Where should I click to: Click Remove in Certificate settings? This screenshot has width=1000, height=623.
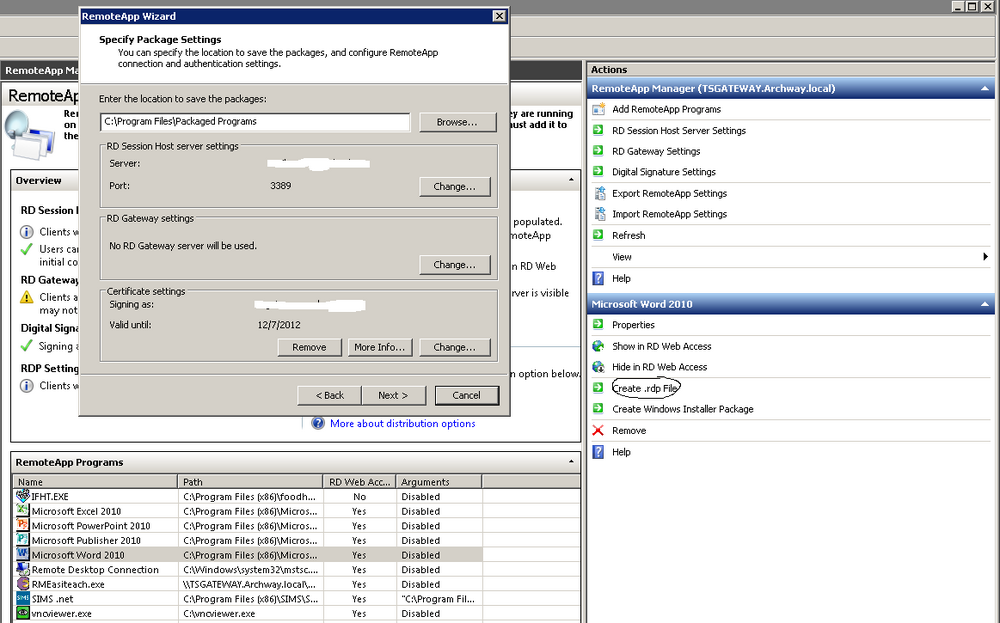(x=309, y=347)
